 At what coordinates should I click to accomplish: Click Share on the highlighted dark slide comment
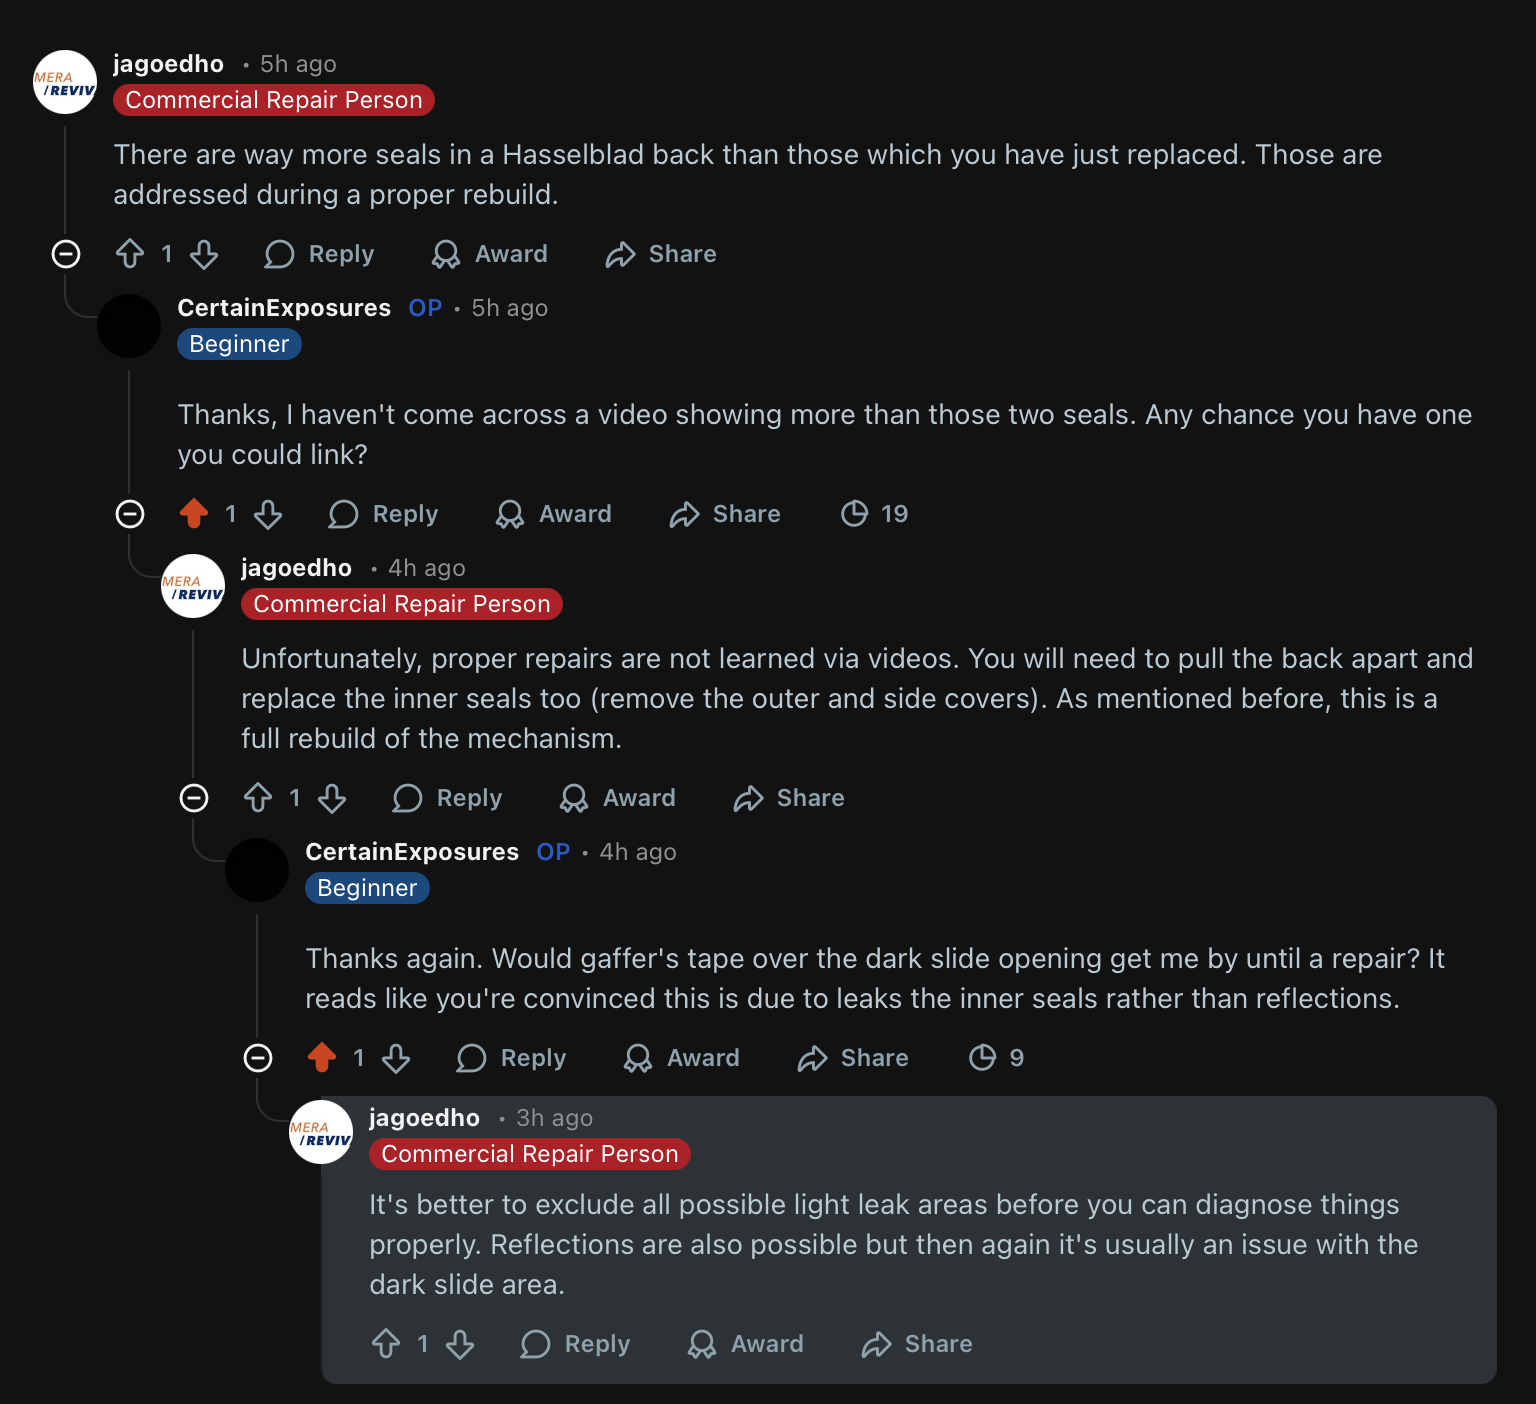click(917, 1344)
